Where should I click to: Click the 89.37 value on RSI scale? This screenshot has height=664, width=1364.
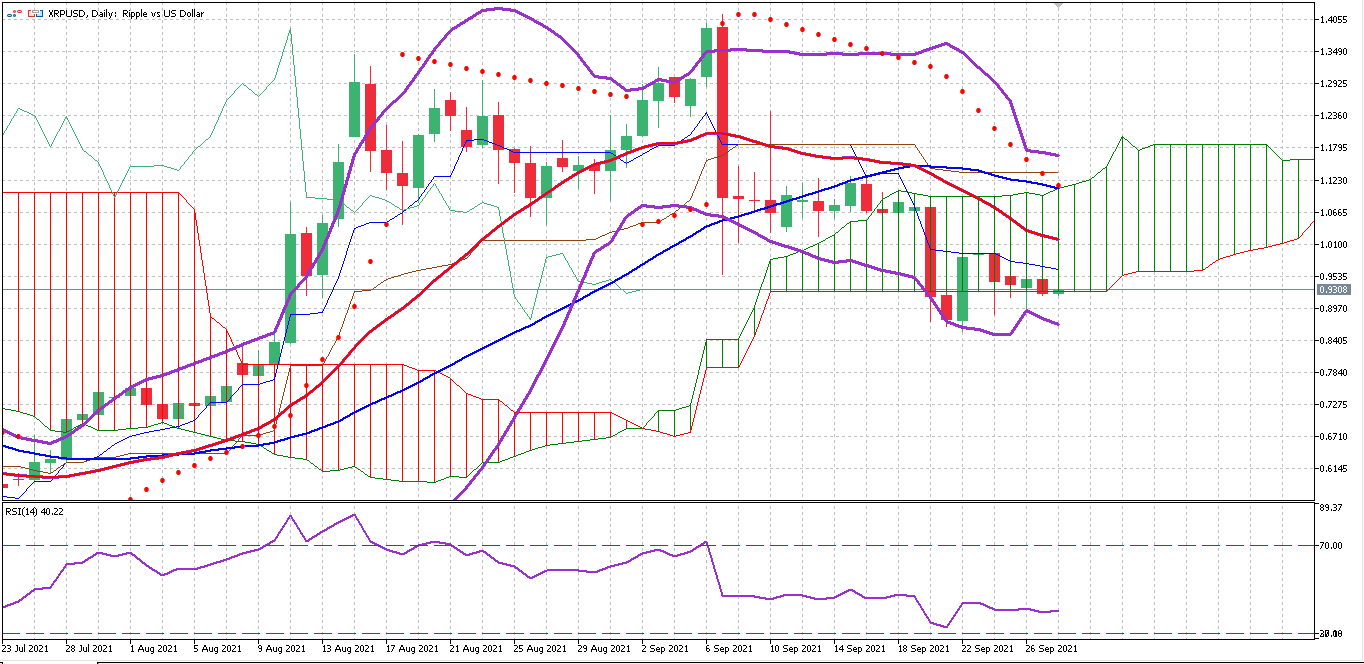[1331, 508]
